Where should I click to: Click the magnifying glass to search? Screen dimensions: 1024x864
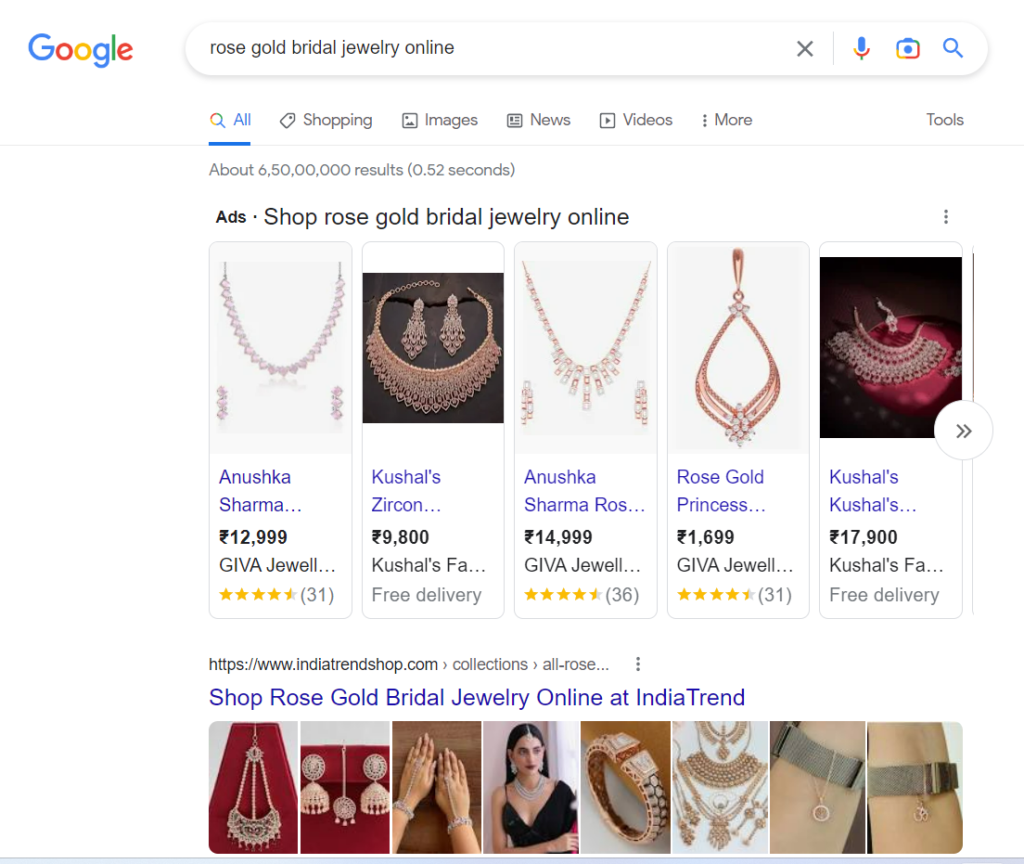[x=951, y=48]
